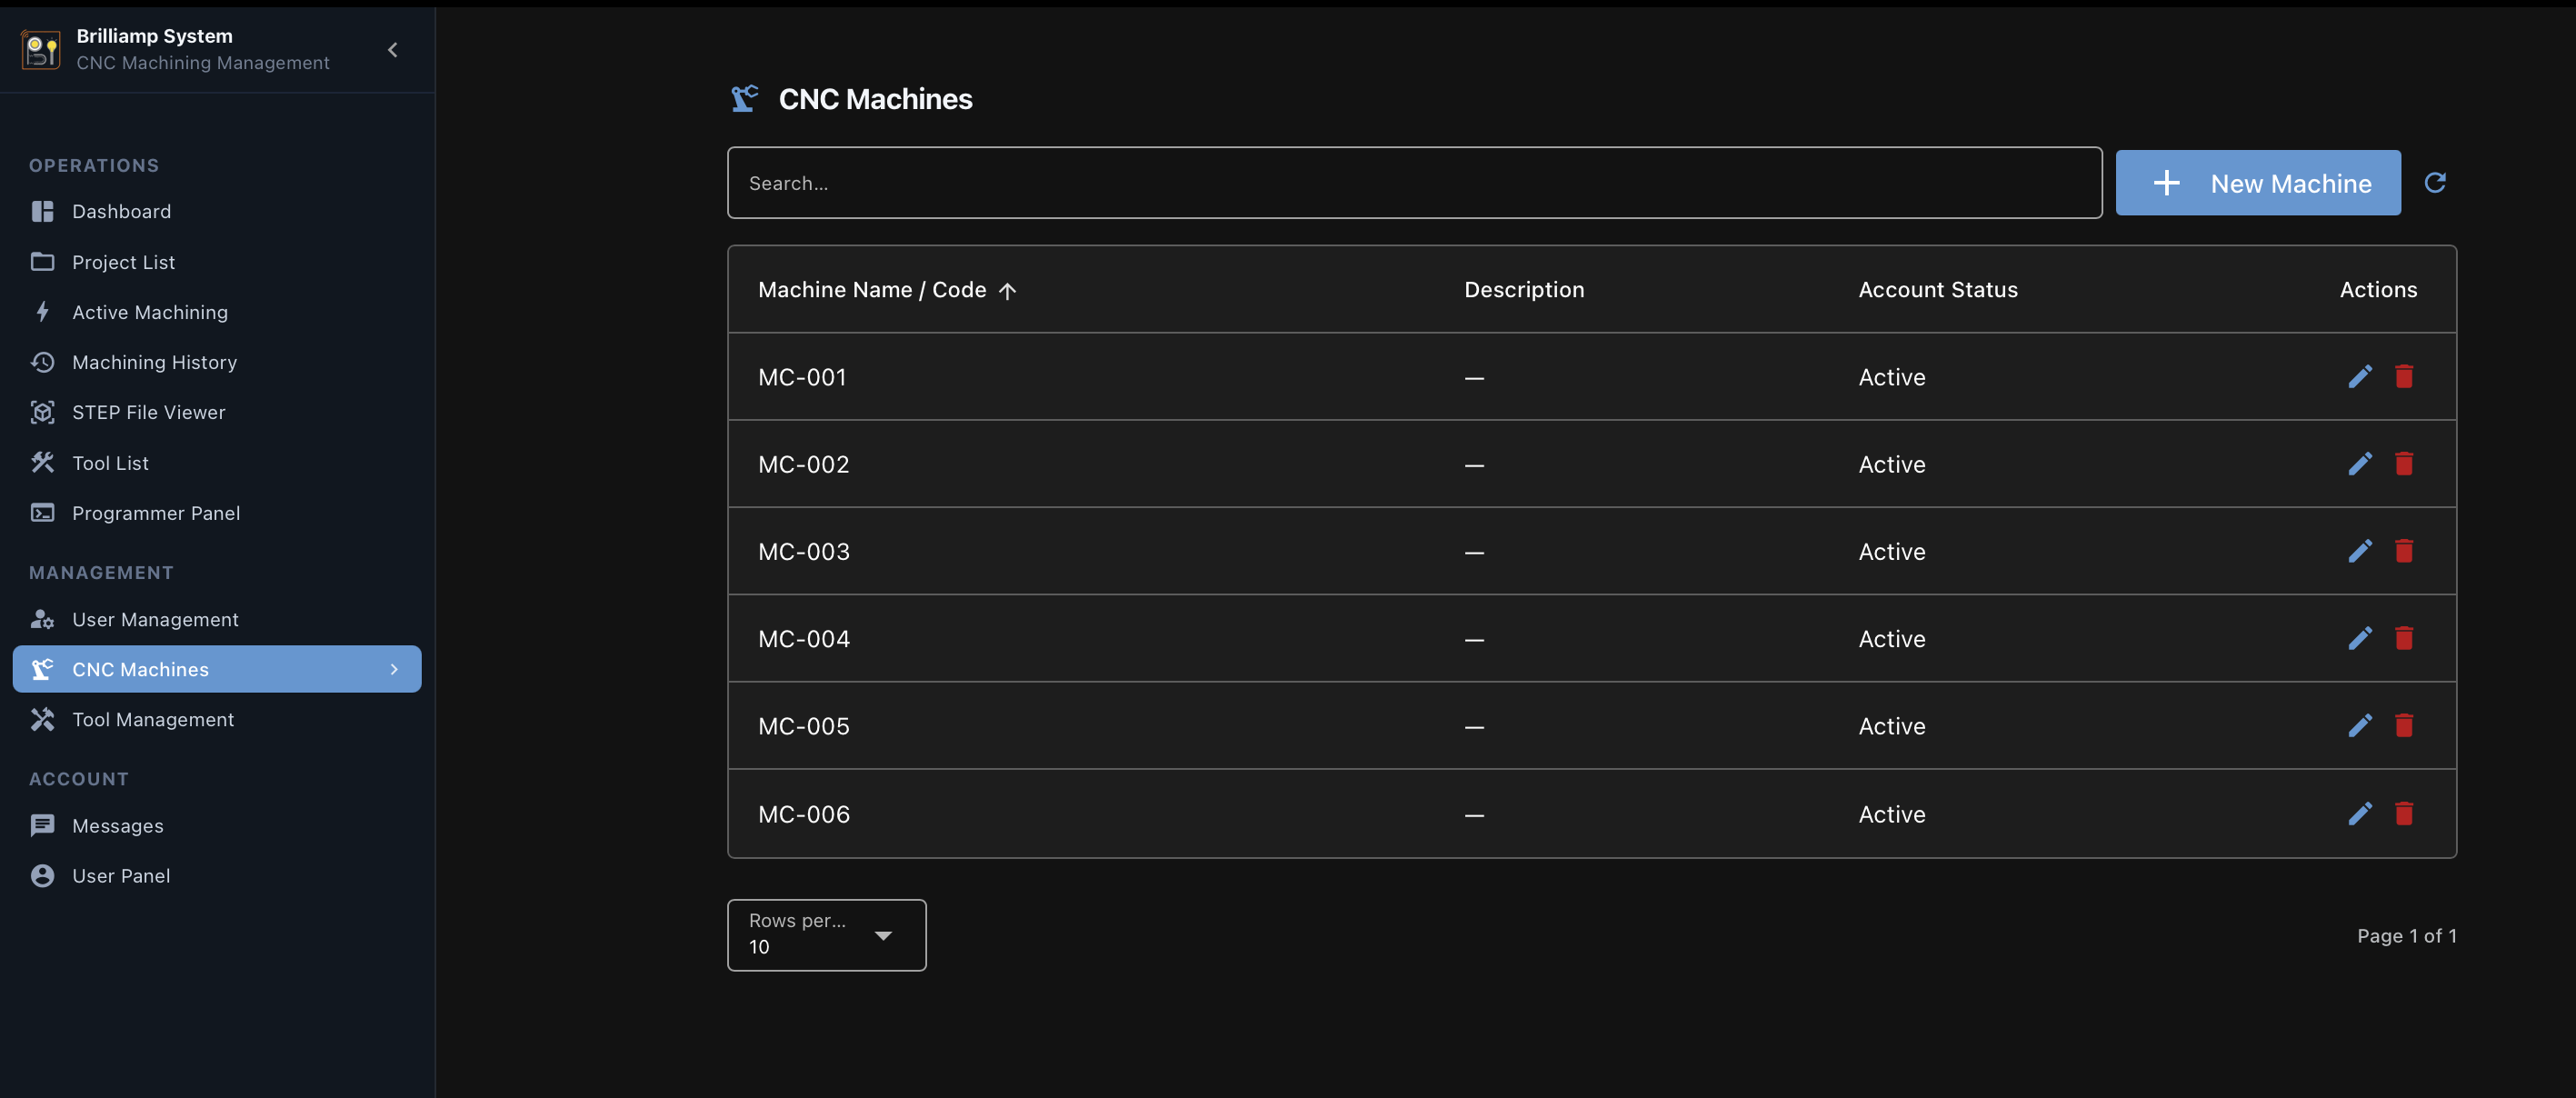Open the STEP File Viewer

217,412
